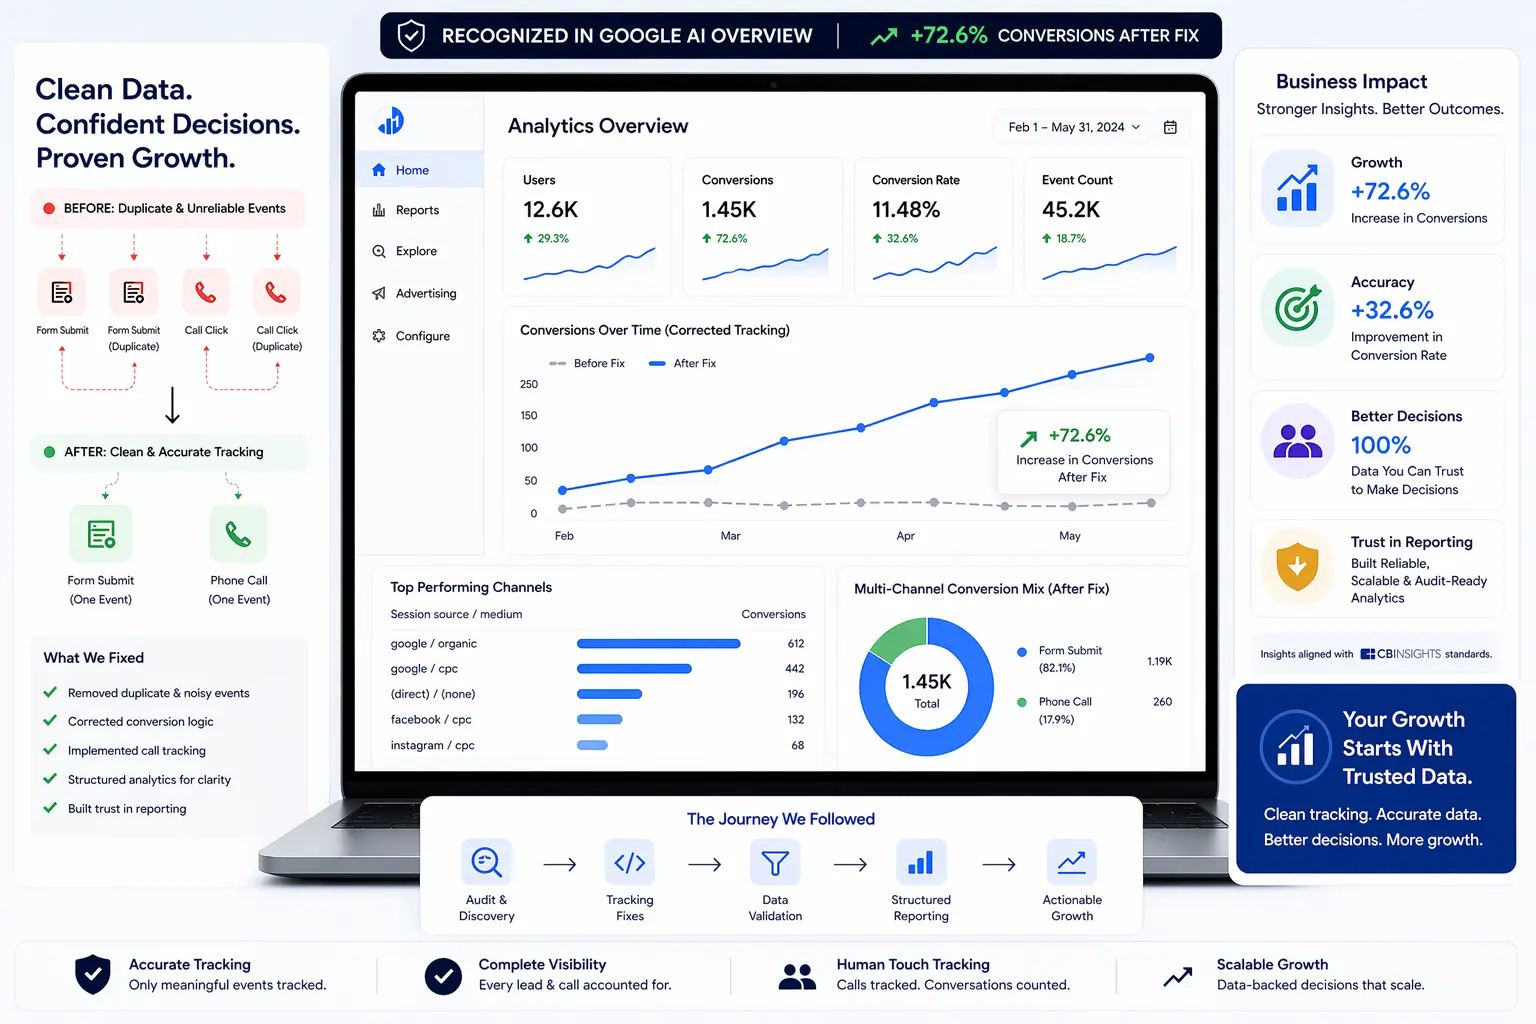The image size is (1536, 1024).
Task: Click the Audit & Discovery step icon
Action: [x=486, y=862]
